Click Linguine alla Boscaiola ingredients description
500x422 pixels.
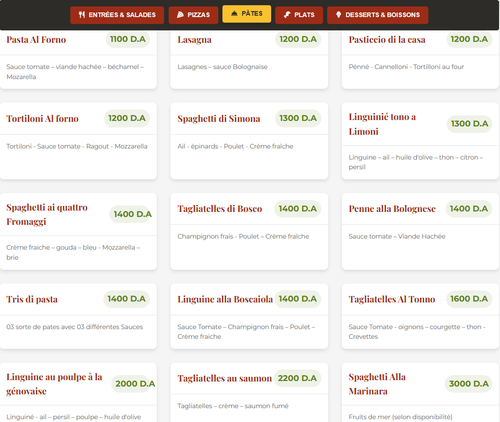pyautogui.click(x=246, y=332)
